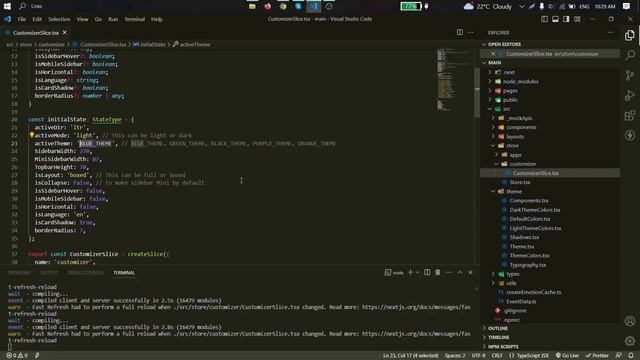The image size is (640, 360).
Task: Click the code minimap overview
Action: [x=454, y=80]
